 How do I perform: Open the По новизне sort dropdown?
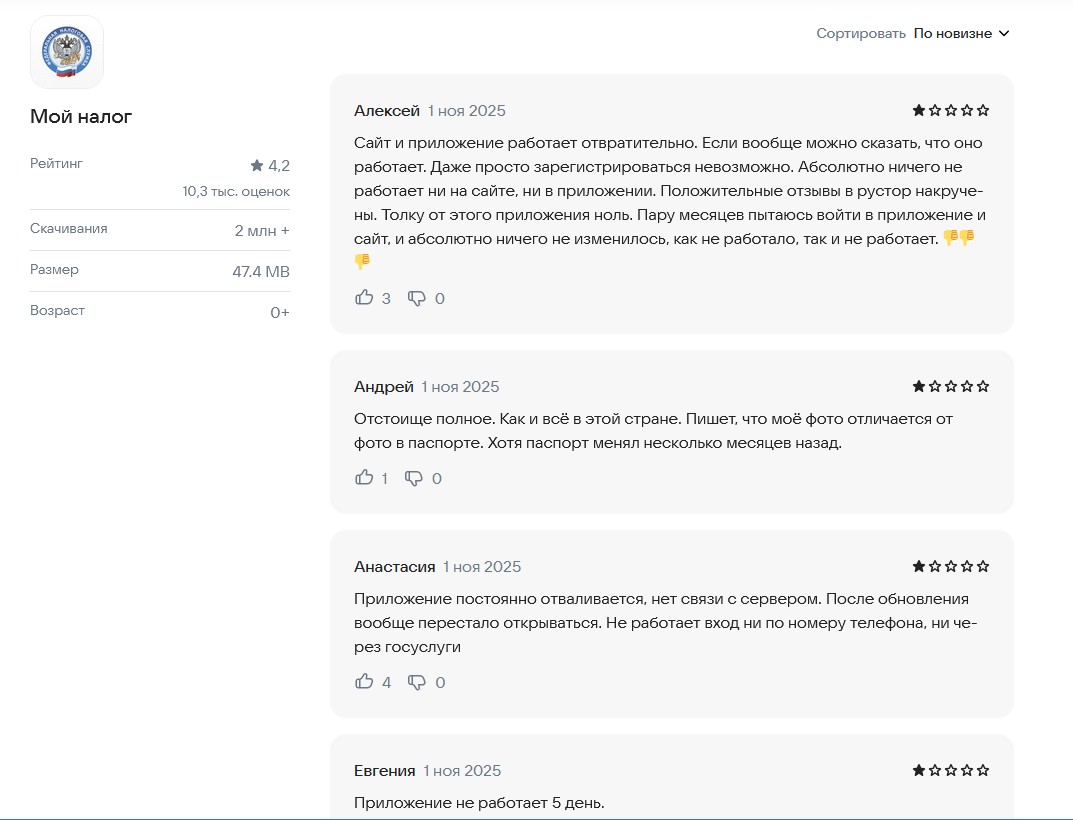[x=961, y=34]
